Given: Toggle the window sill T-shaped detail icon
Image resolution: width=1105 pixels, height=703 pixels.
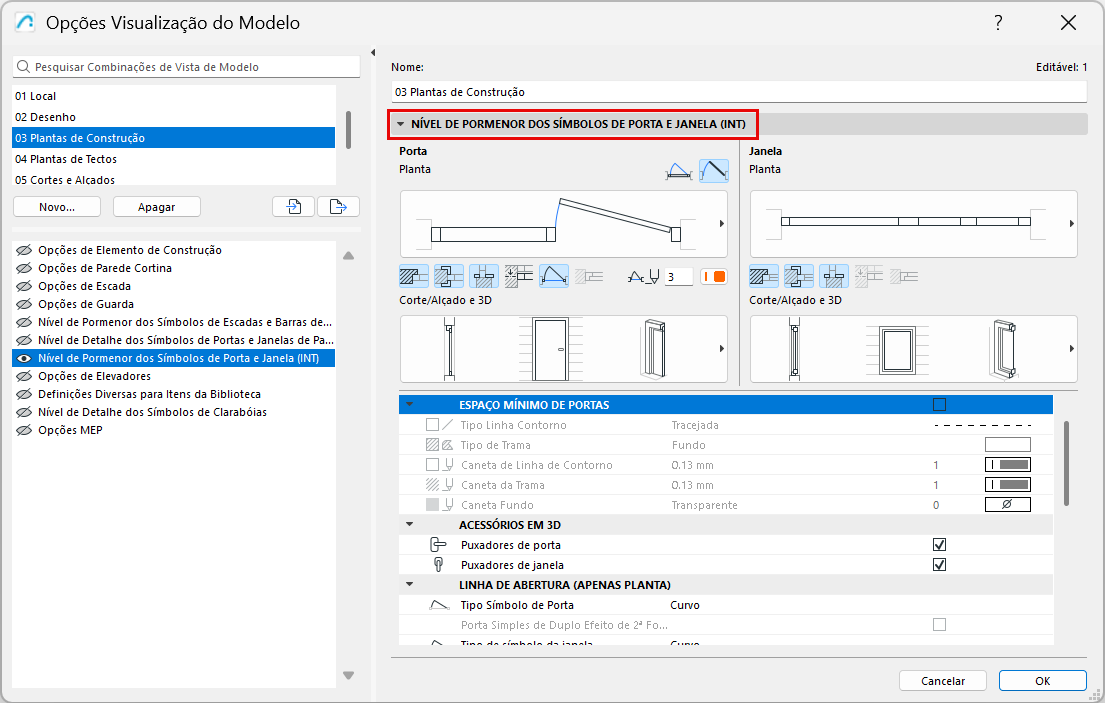Looking at the screenshot, I should coord(834,277).
